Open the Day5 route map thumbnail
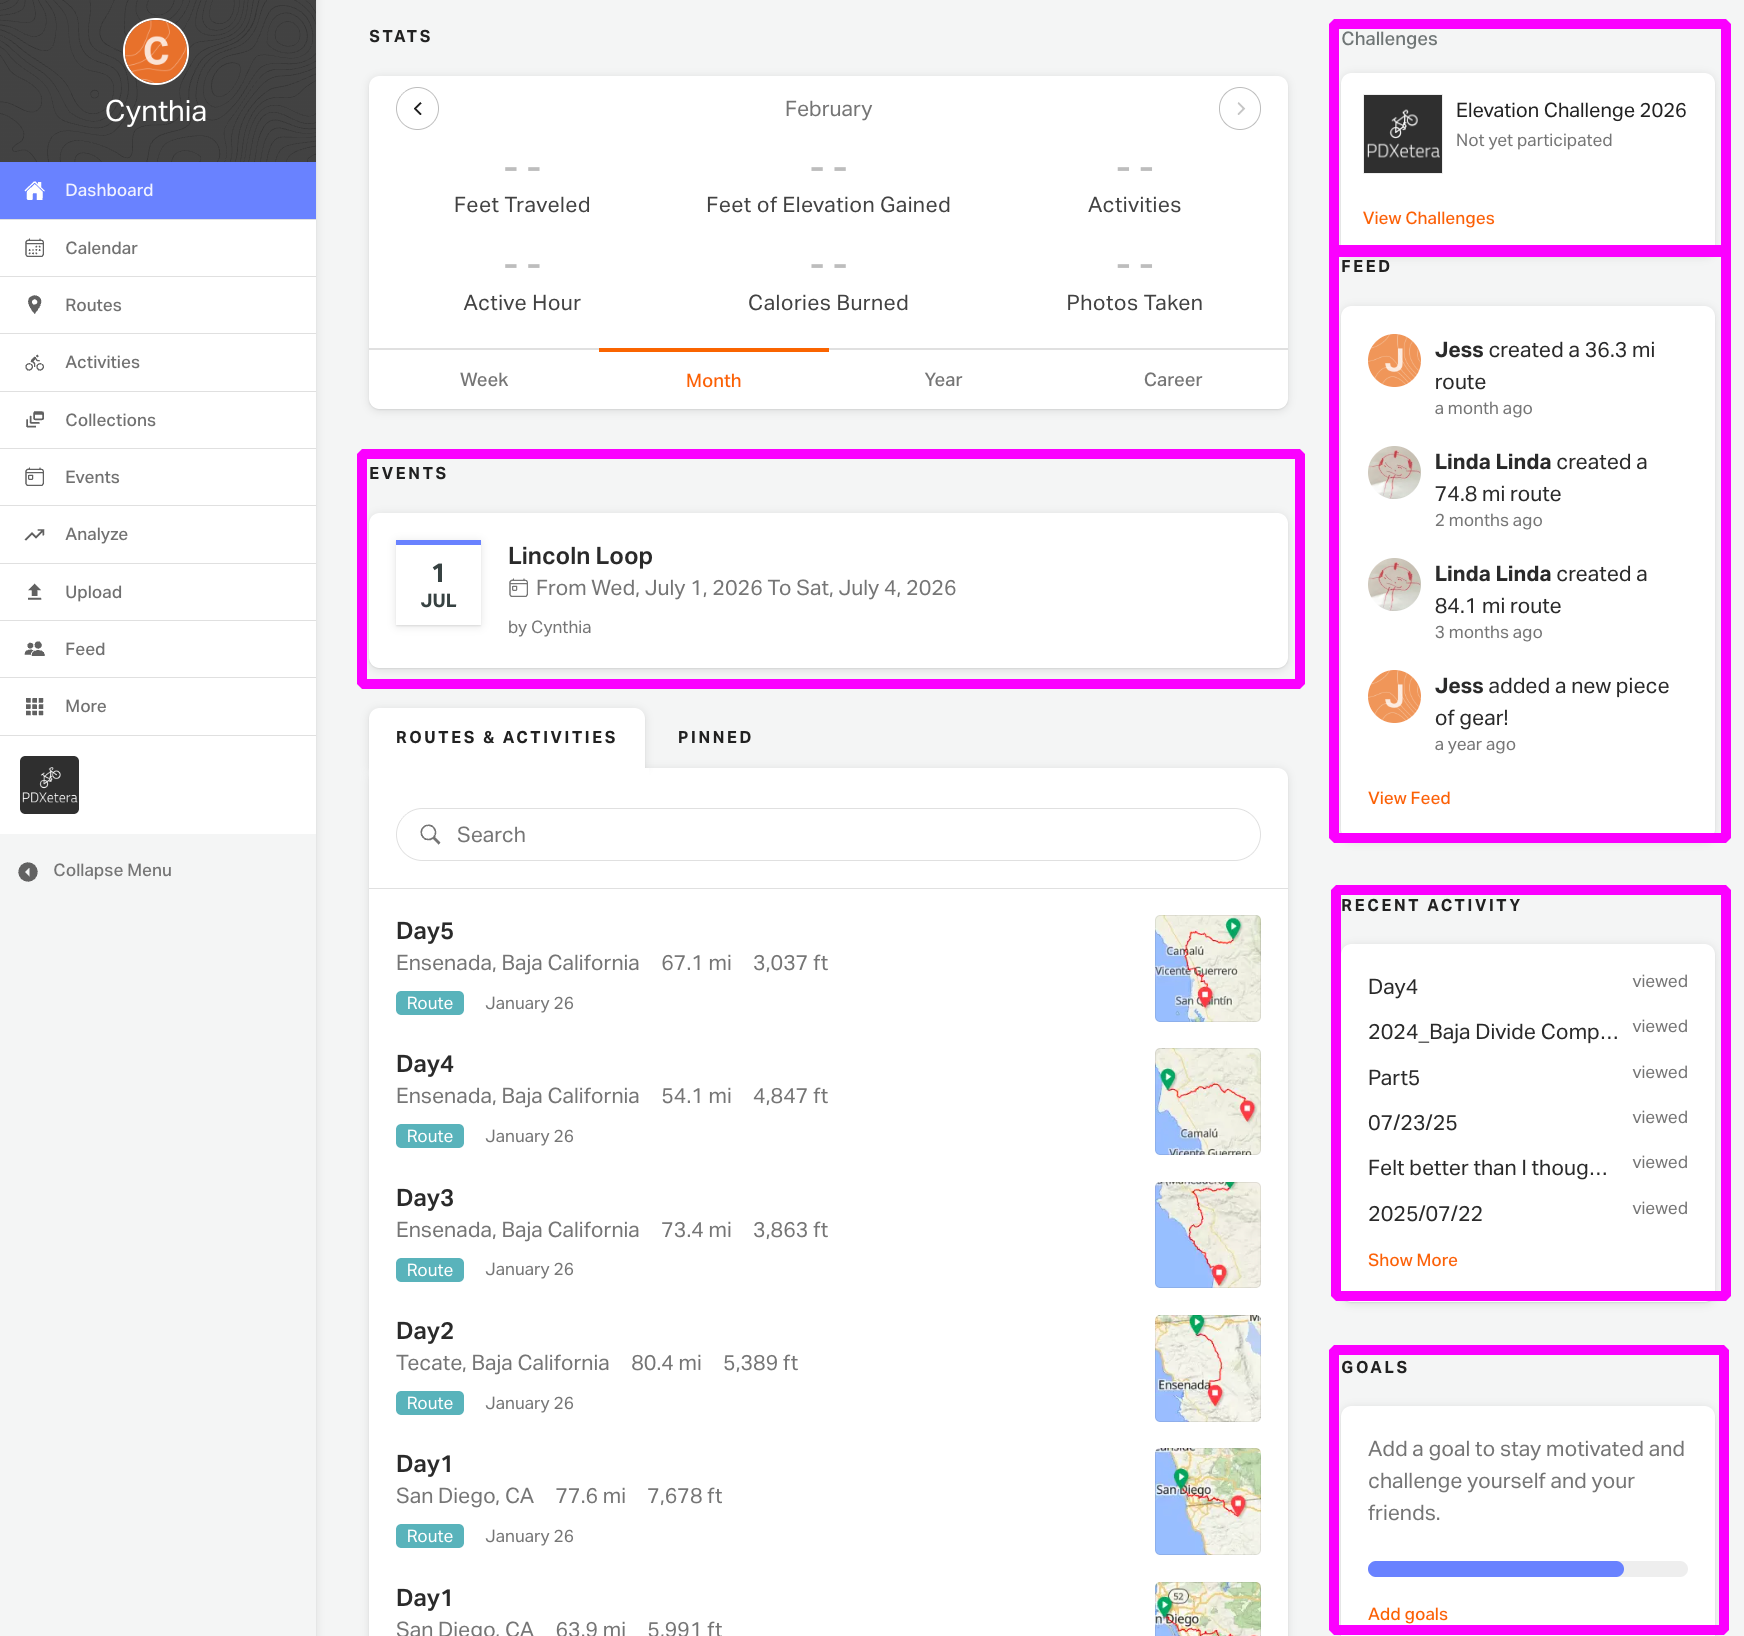This screenshot has height=1636, width=1744. [x=1208, y=968]
